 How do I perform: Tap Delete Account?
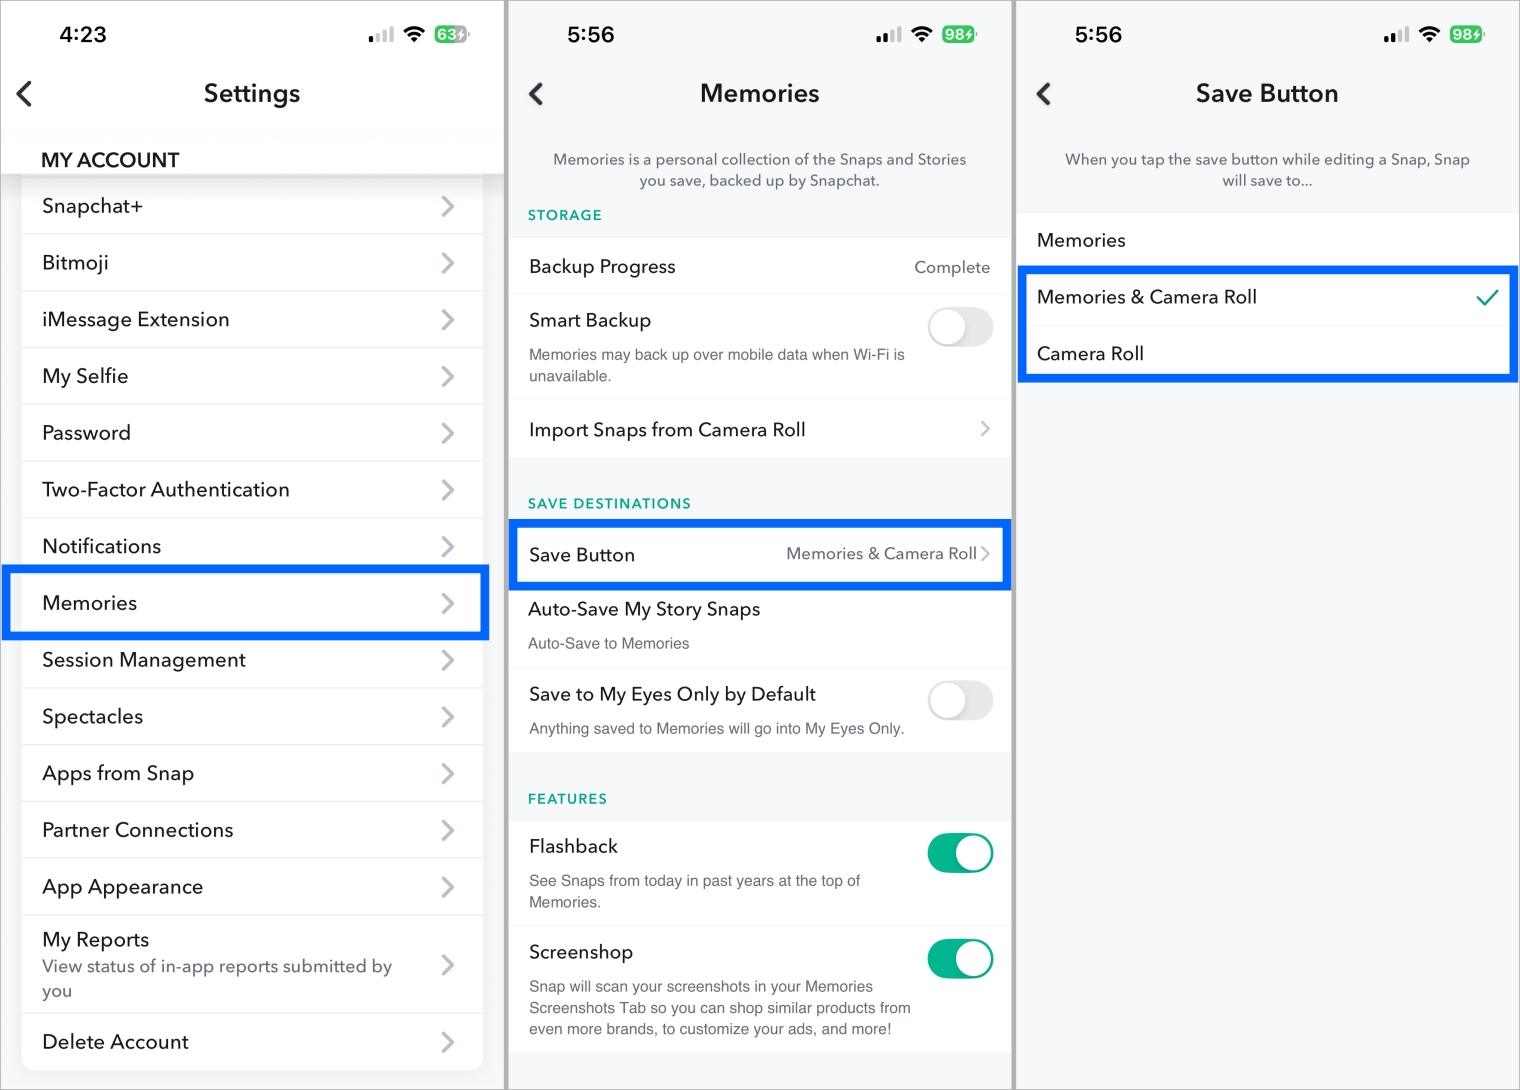tap(251, 1041)
